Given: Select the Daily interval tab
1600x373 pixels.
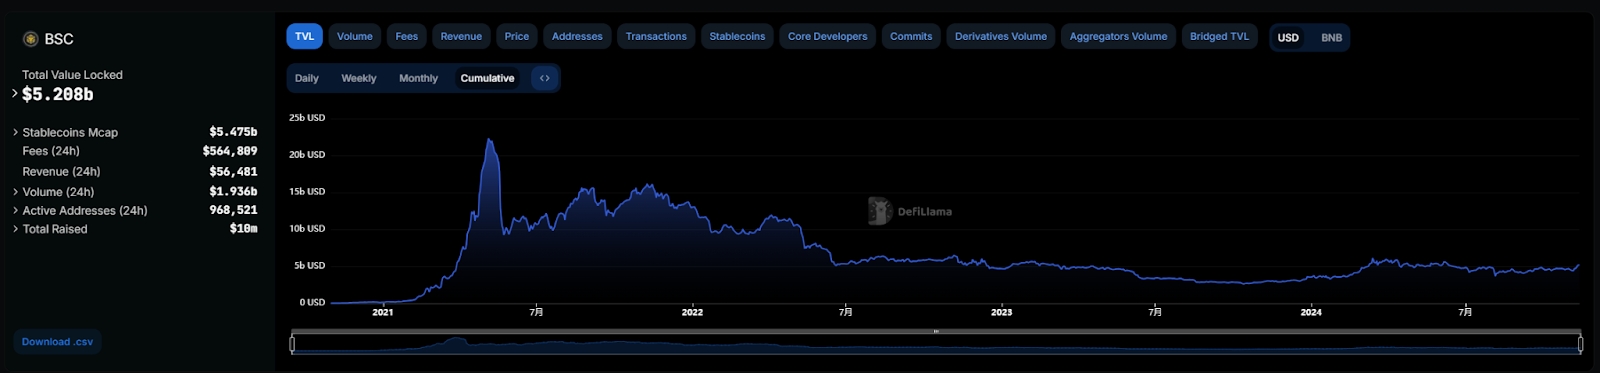Looking at the screenshot, I should [307, 78].
